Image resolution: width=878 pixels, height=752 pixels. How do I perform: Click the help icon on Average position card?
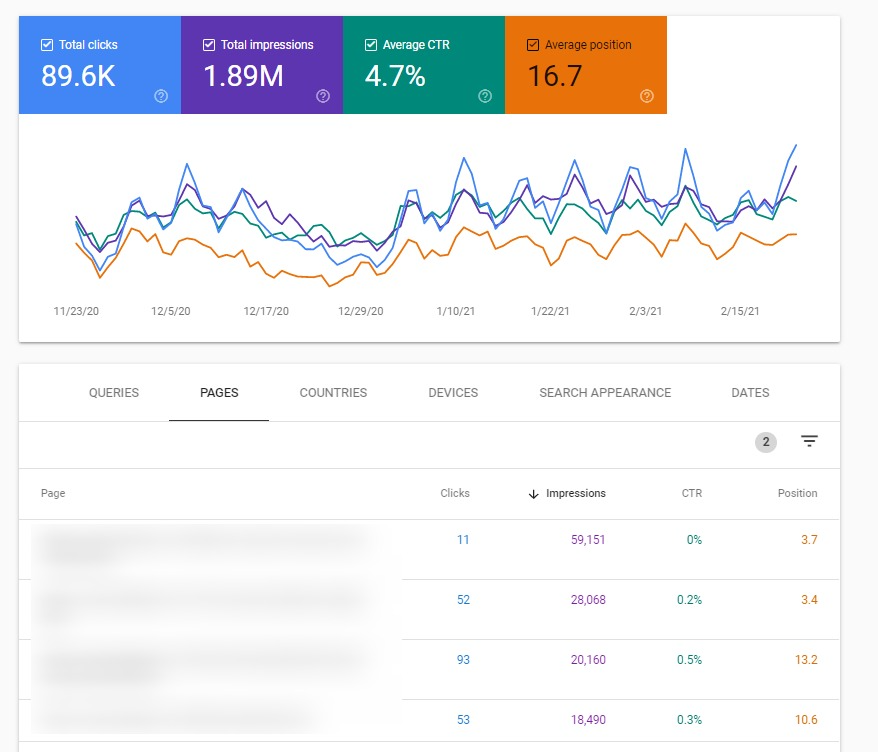(x=646, y=97)
